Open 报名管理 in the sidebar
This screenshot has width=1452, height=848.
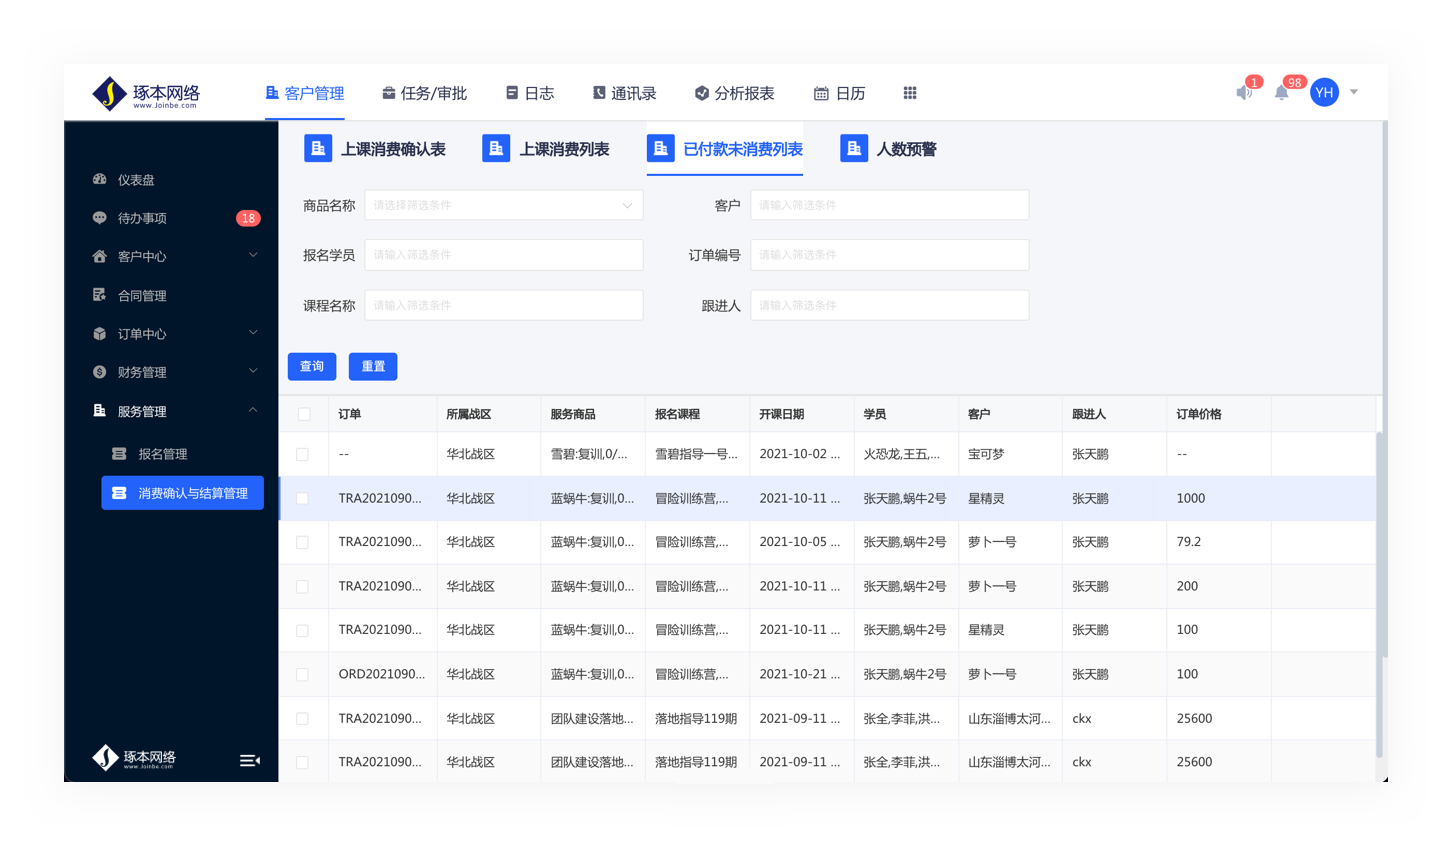163,454
